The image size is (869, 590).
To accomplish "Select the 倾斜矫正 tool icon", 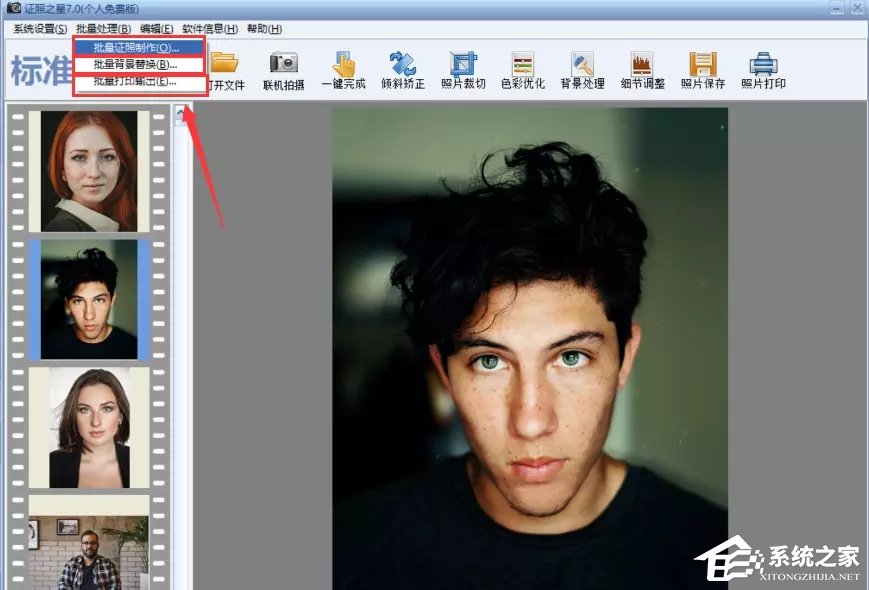I will 403,64.
